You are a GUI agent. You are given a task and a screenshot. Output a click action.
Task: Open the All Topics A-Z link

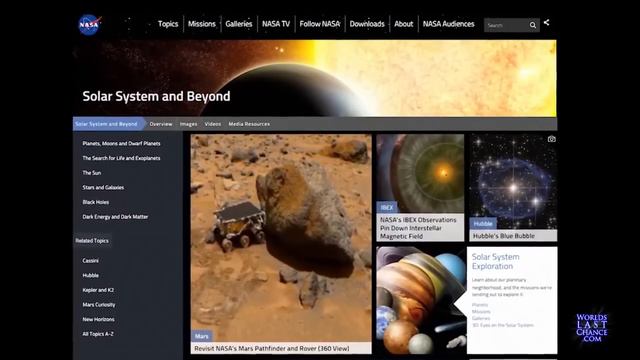coord(98,334)
